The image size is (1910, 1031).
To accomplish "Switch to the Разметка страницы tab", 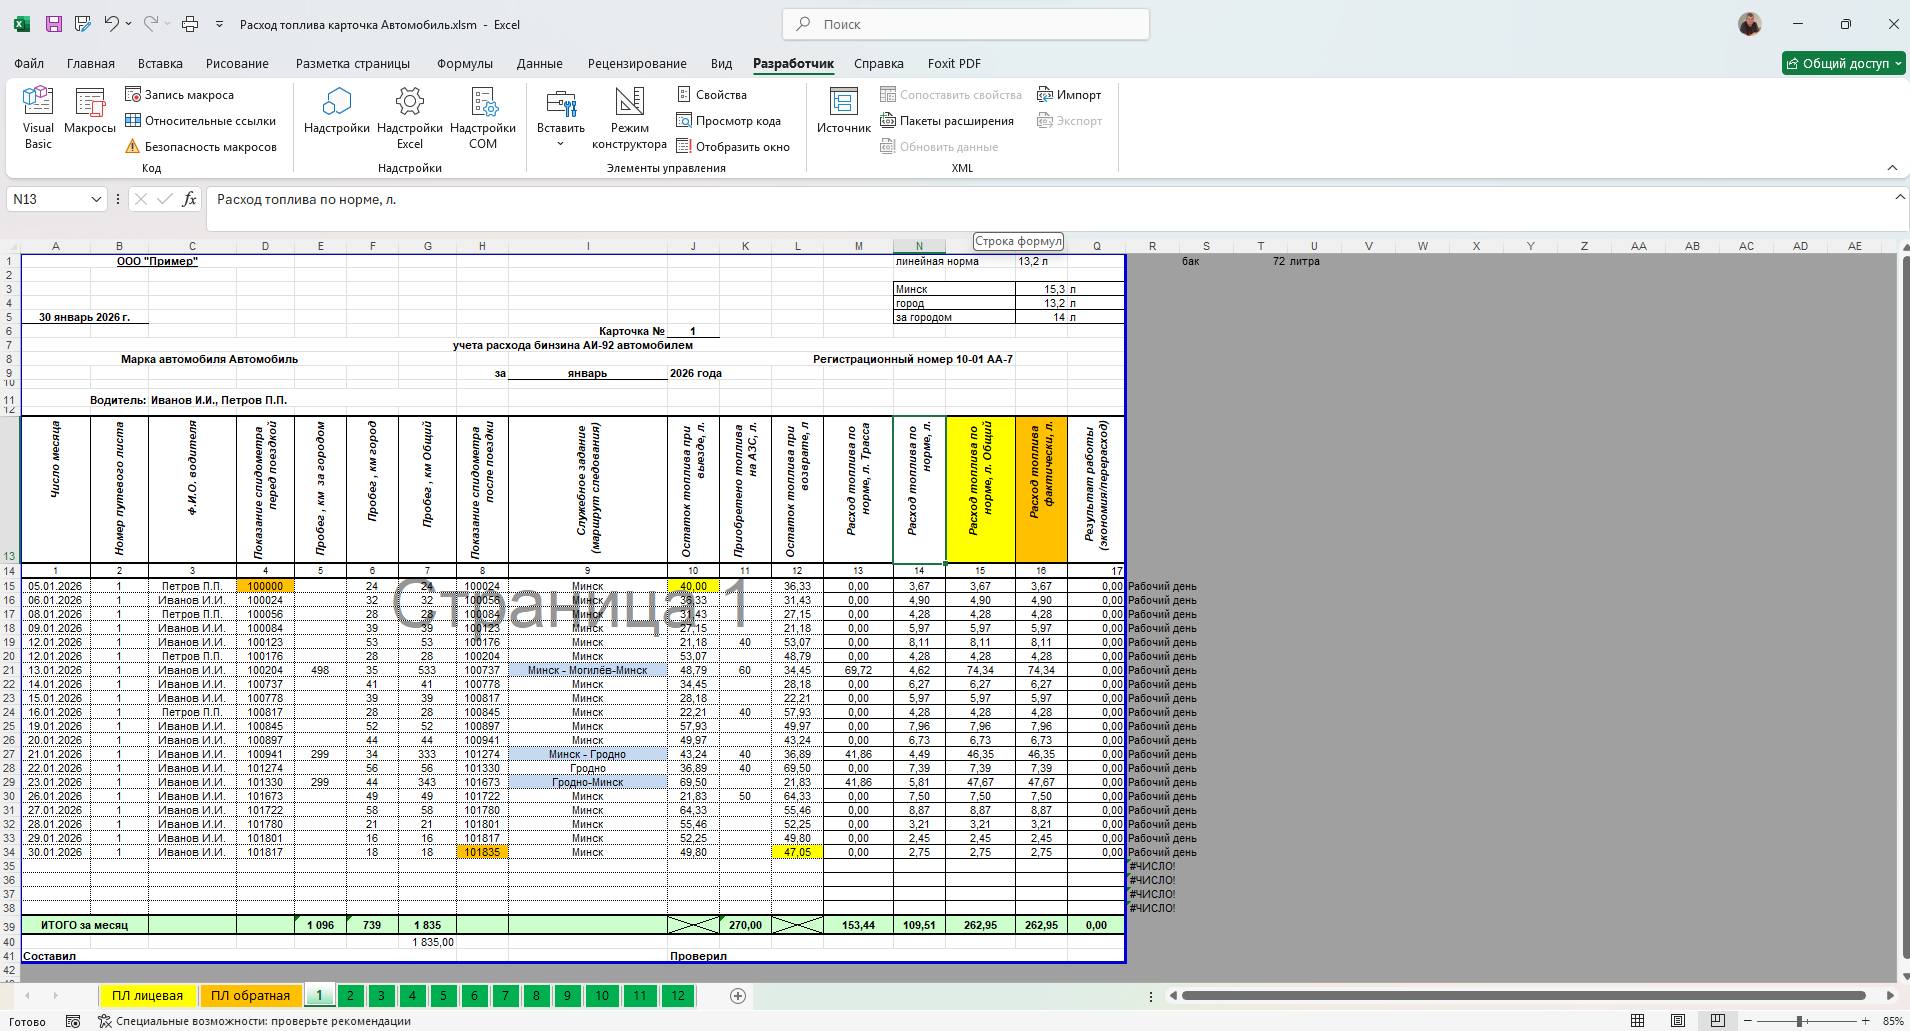I will (353, 63).
